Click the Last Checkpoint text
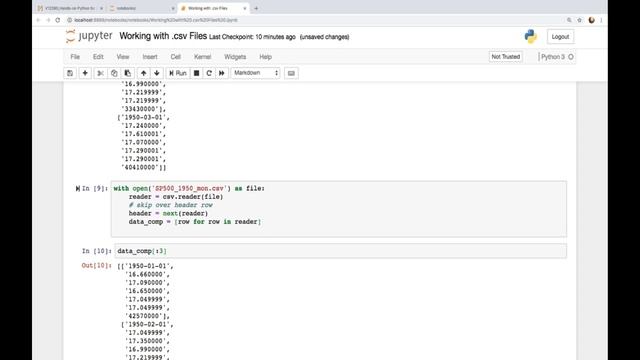The image size is (640, 360). [252, 37]
